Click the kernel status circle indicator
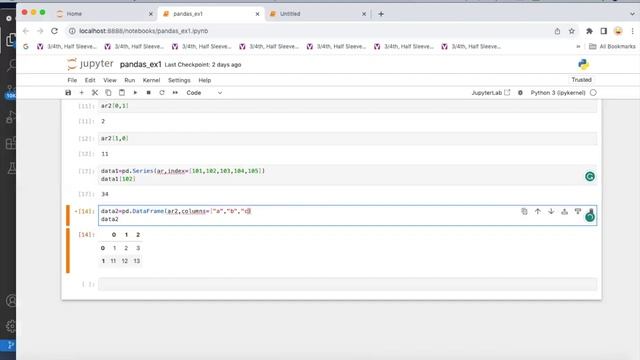 pos(593,93)
